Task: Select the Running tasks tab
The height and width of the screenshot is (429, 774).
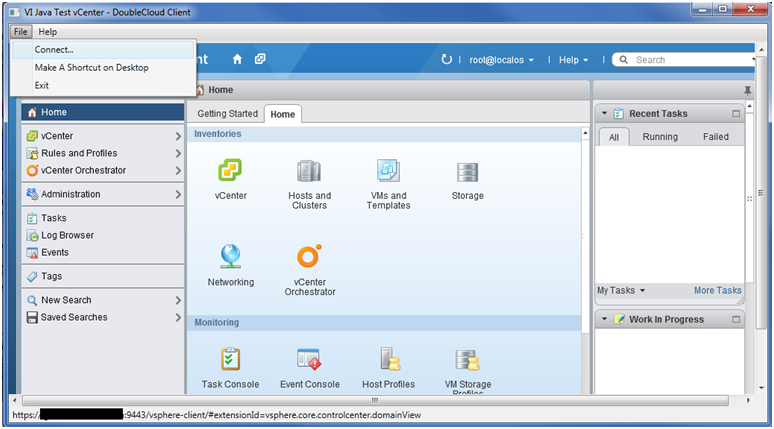Action: click(x=660, y=137)
